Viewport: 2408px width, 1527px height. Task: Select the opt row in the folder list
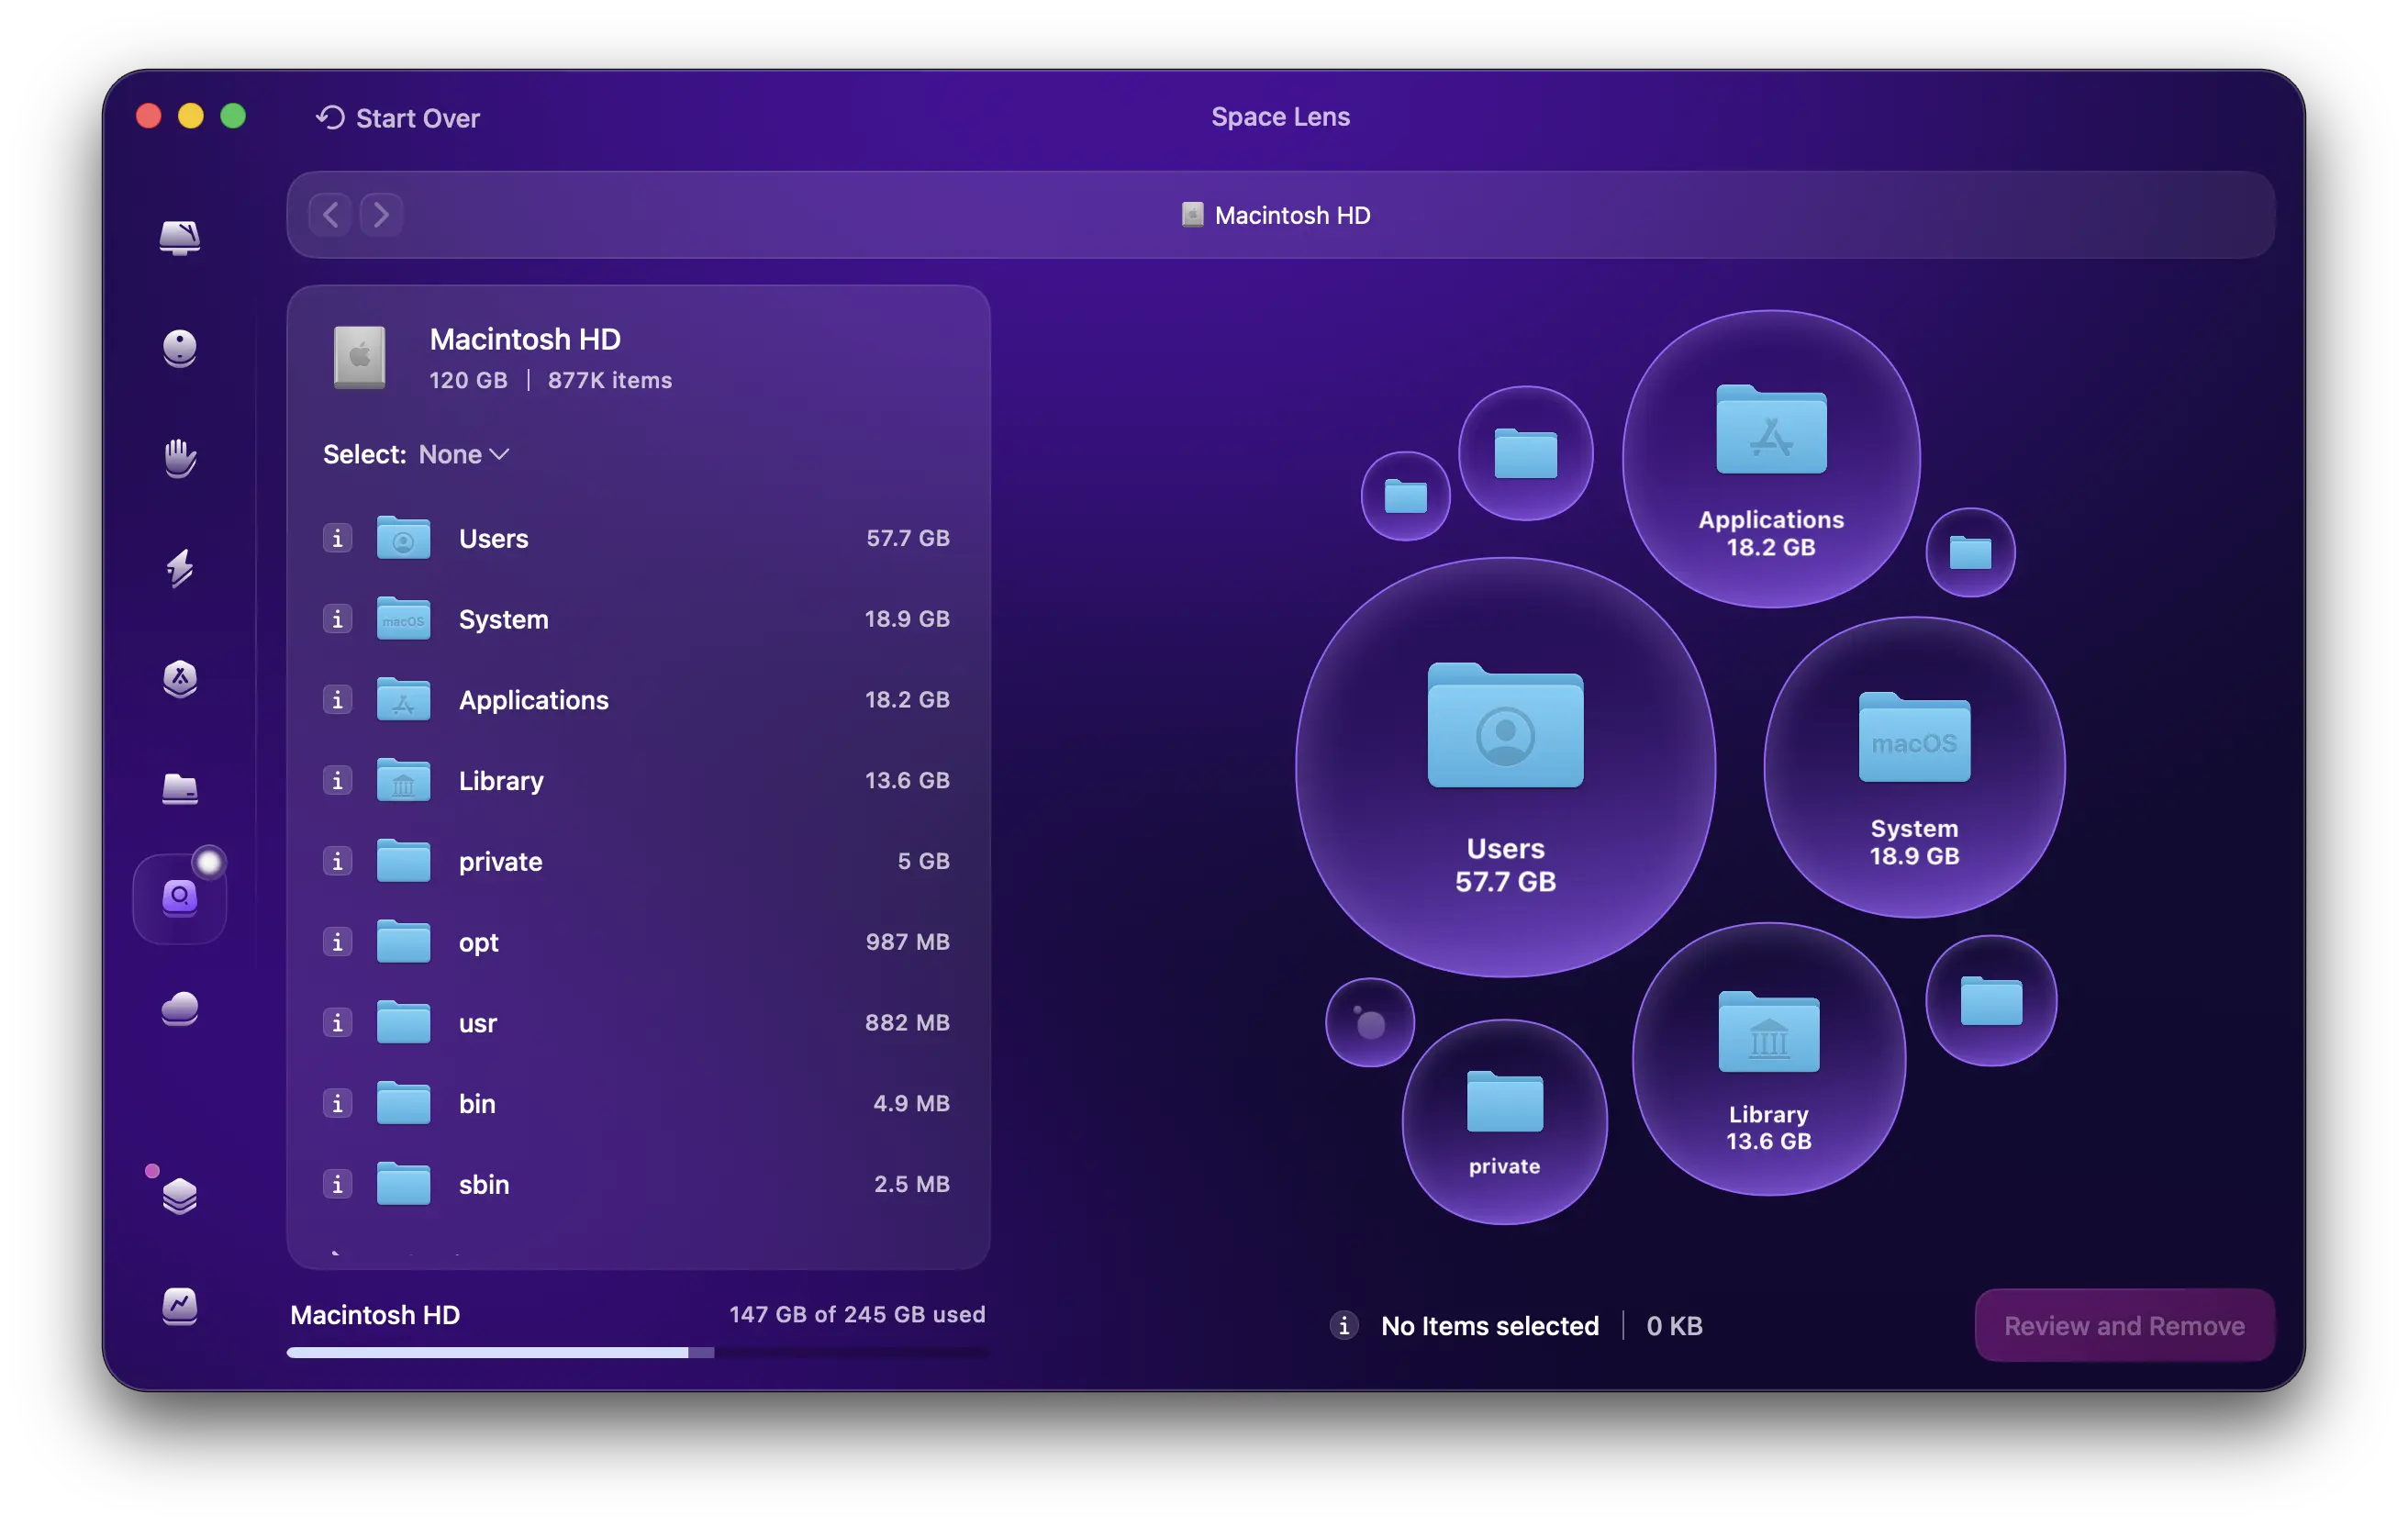(x=637, y=942)
